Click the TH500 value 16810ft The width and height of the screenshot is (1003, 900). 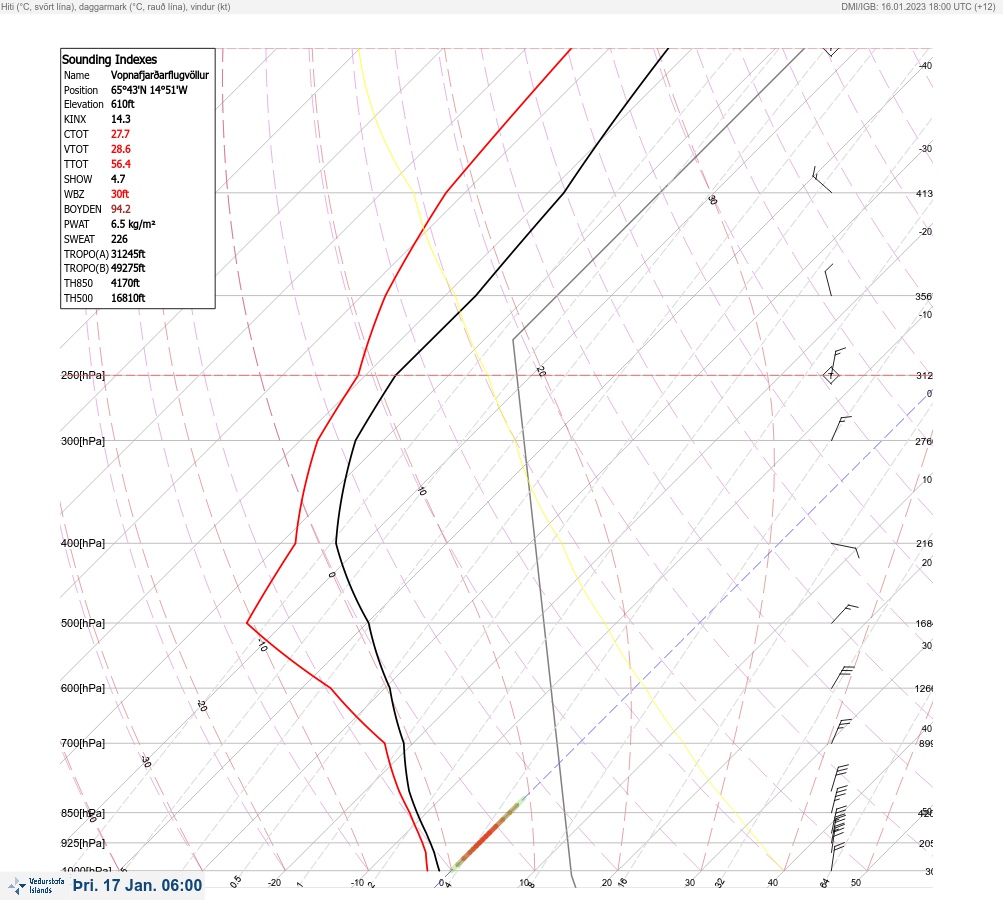[x=128, y=298]
